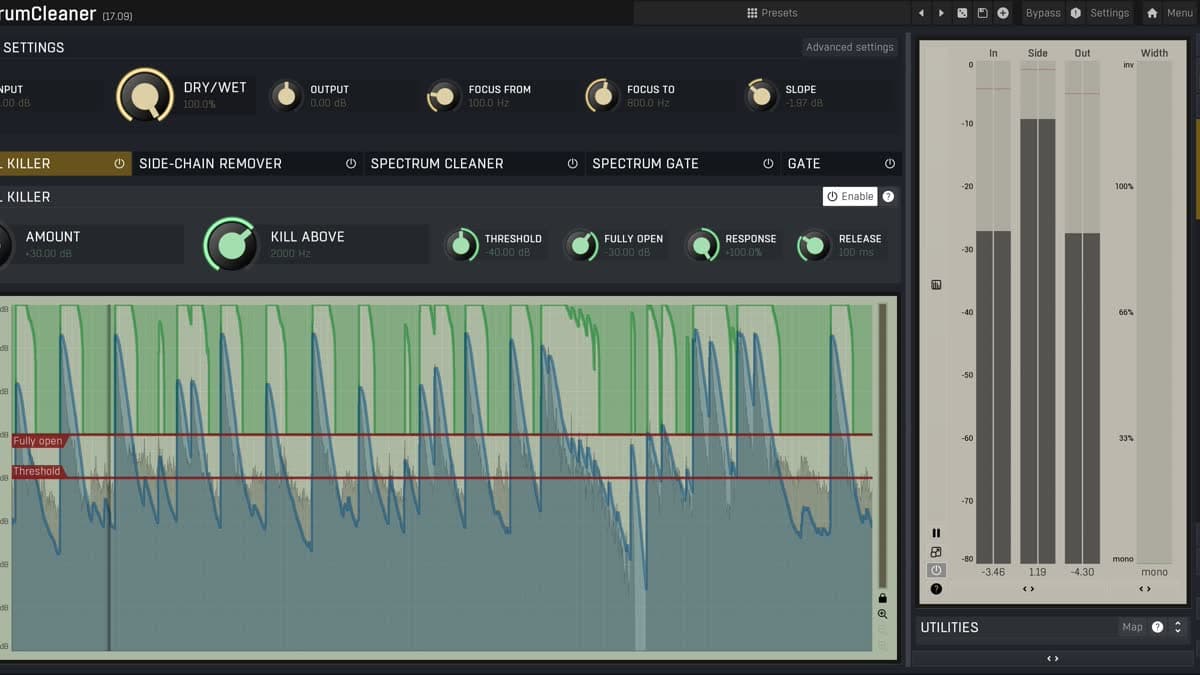The height and width of the screenshot is (675, 1200).
Task: Click the SLOPE knob
Action: (x=761, y=95)
